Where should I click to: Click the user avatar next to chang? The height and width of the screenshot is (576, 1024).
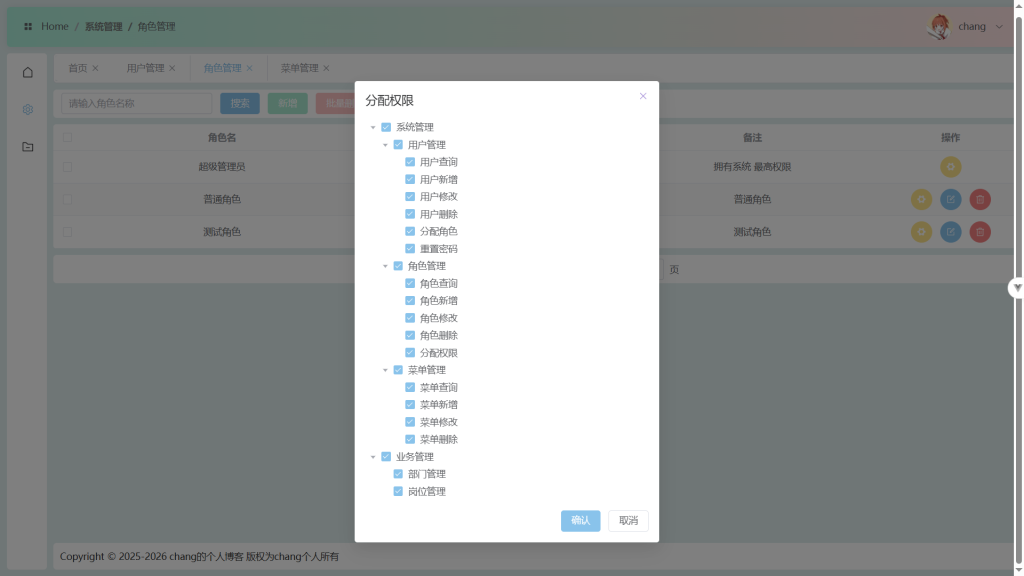click(x=940, y=27)
